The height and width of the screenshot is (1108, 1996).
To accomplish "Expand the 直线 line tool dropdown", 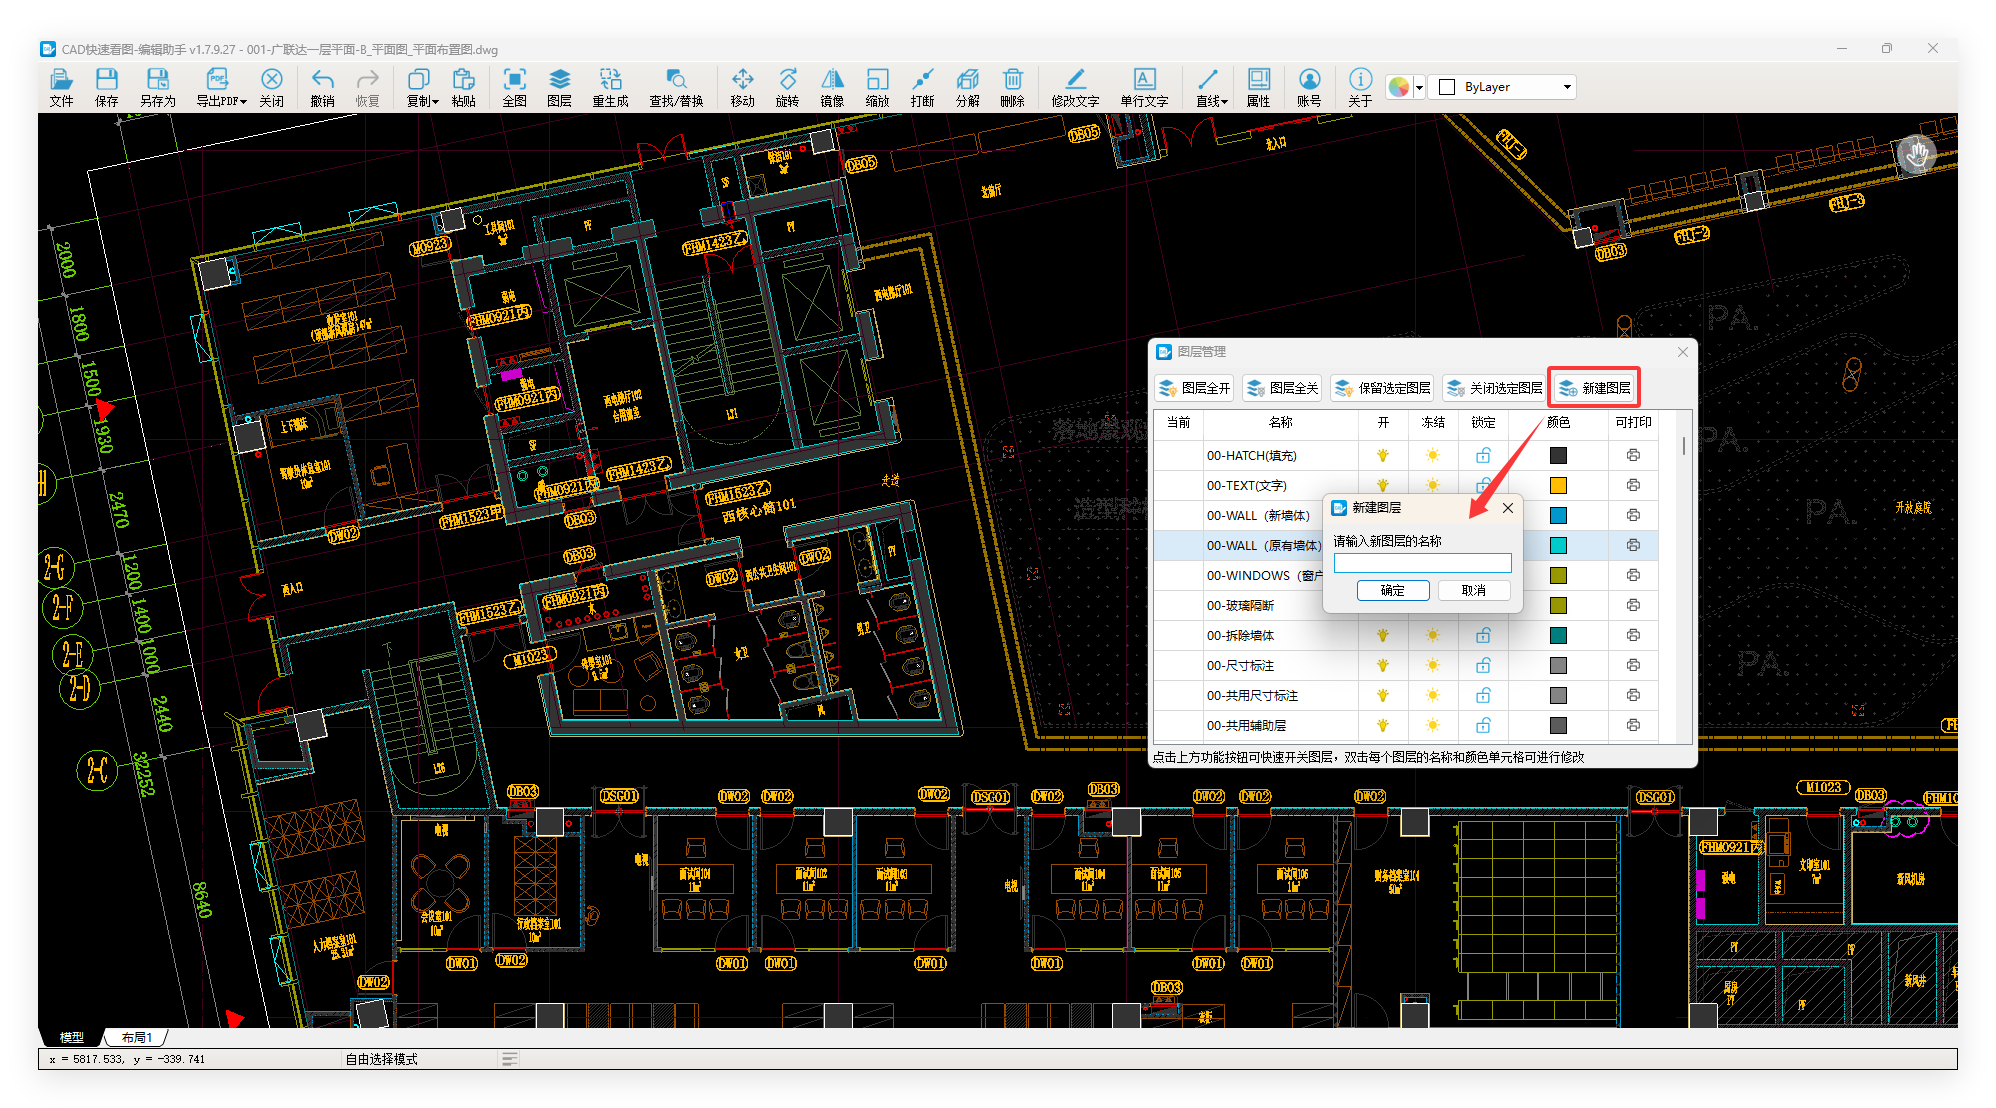I will pos(1224,102).
